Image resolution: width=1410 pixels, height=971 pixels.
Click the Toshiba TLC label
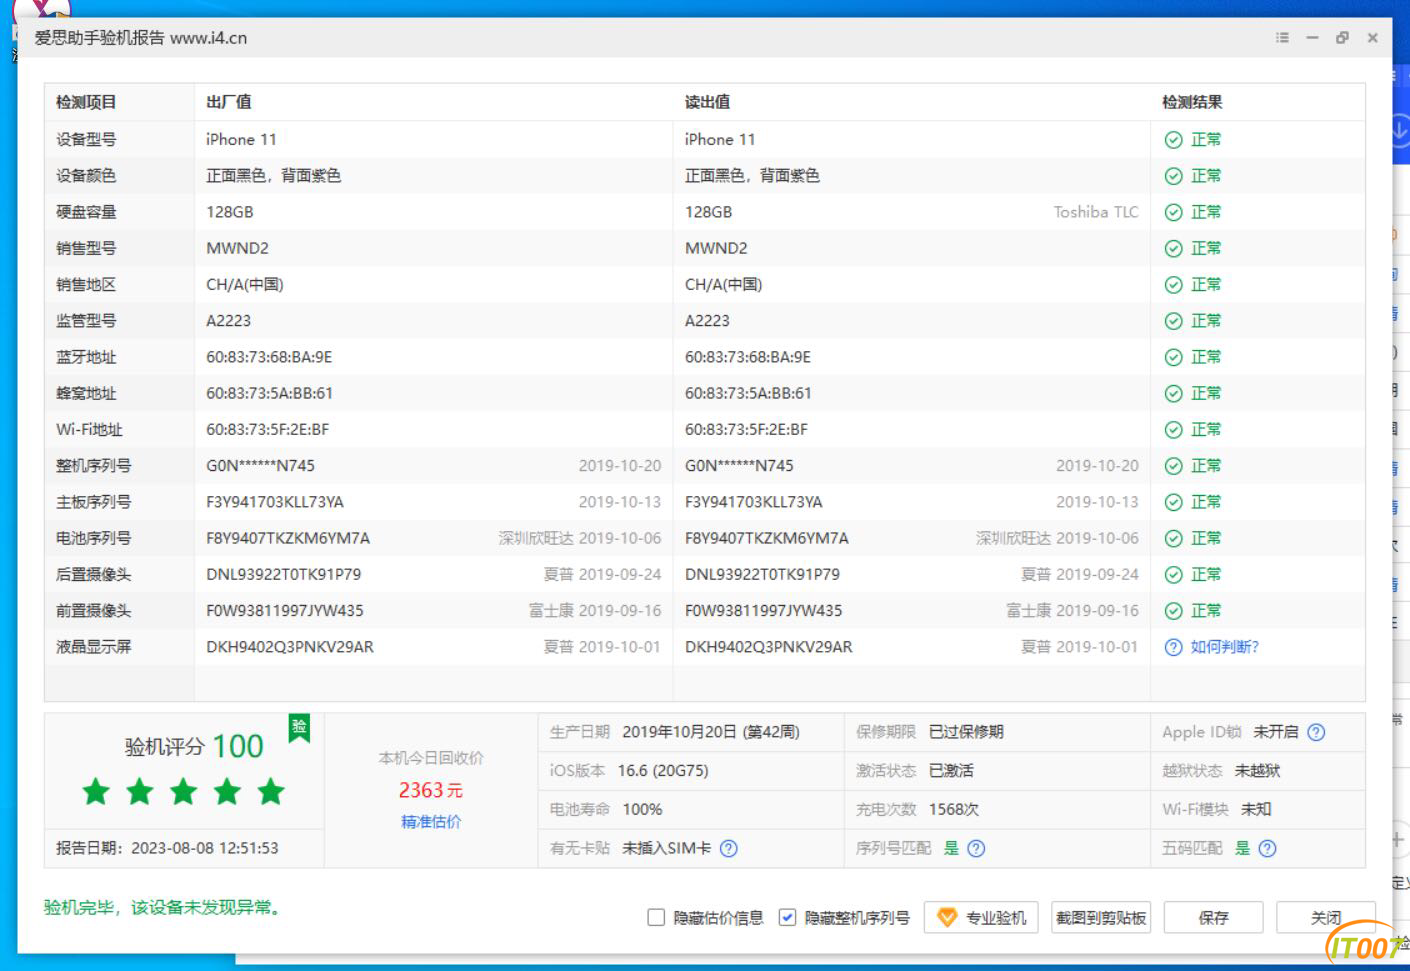[x=1096, y=212]
